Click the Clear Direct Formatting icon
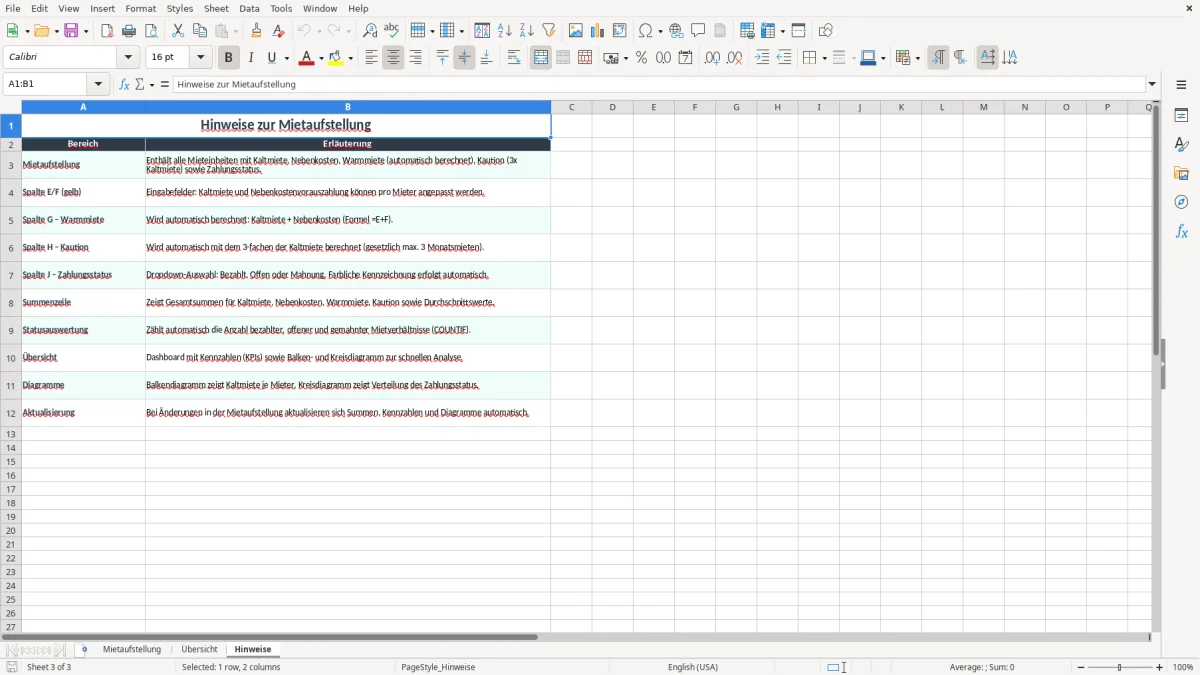 coord(278,31)
